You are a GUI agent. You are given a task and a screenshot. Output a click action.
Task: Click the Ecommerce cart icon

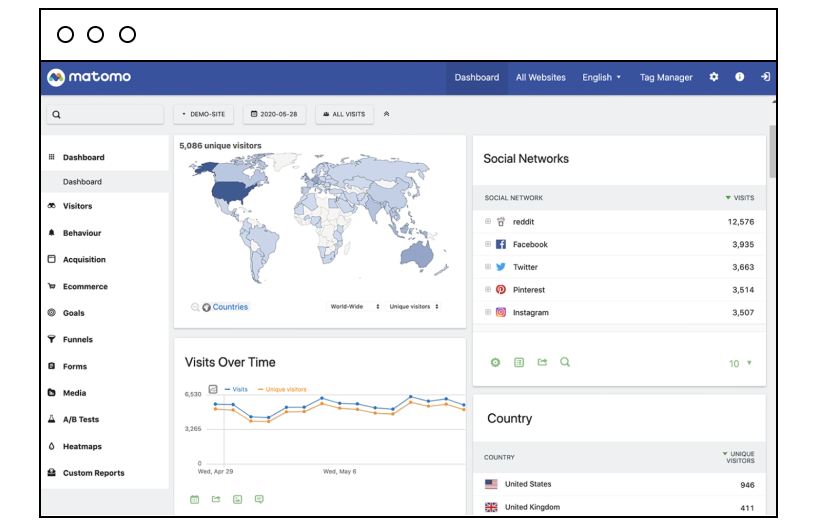click(x=51, y=286)
